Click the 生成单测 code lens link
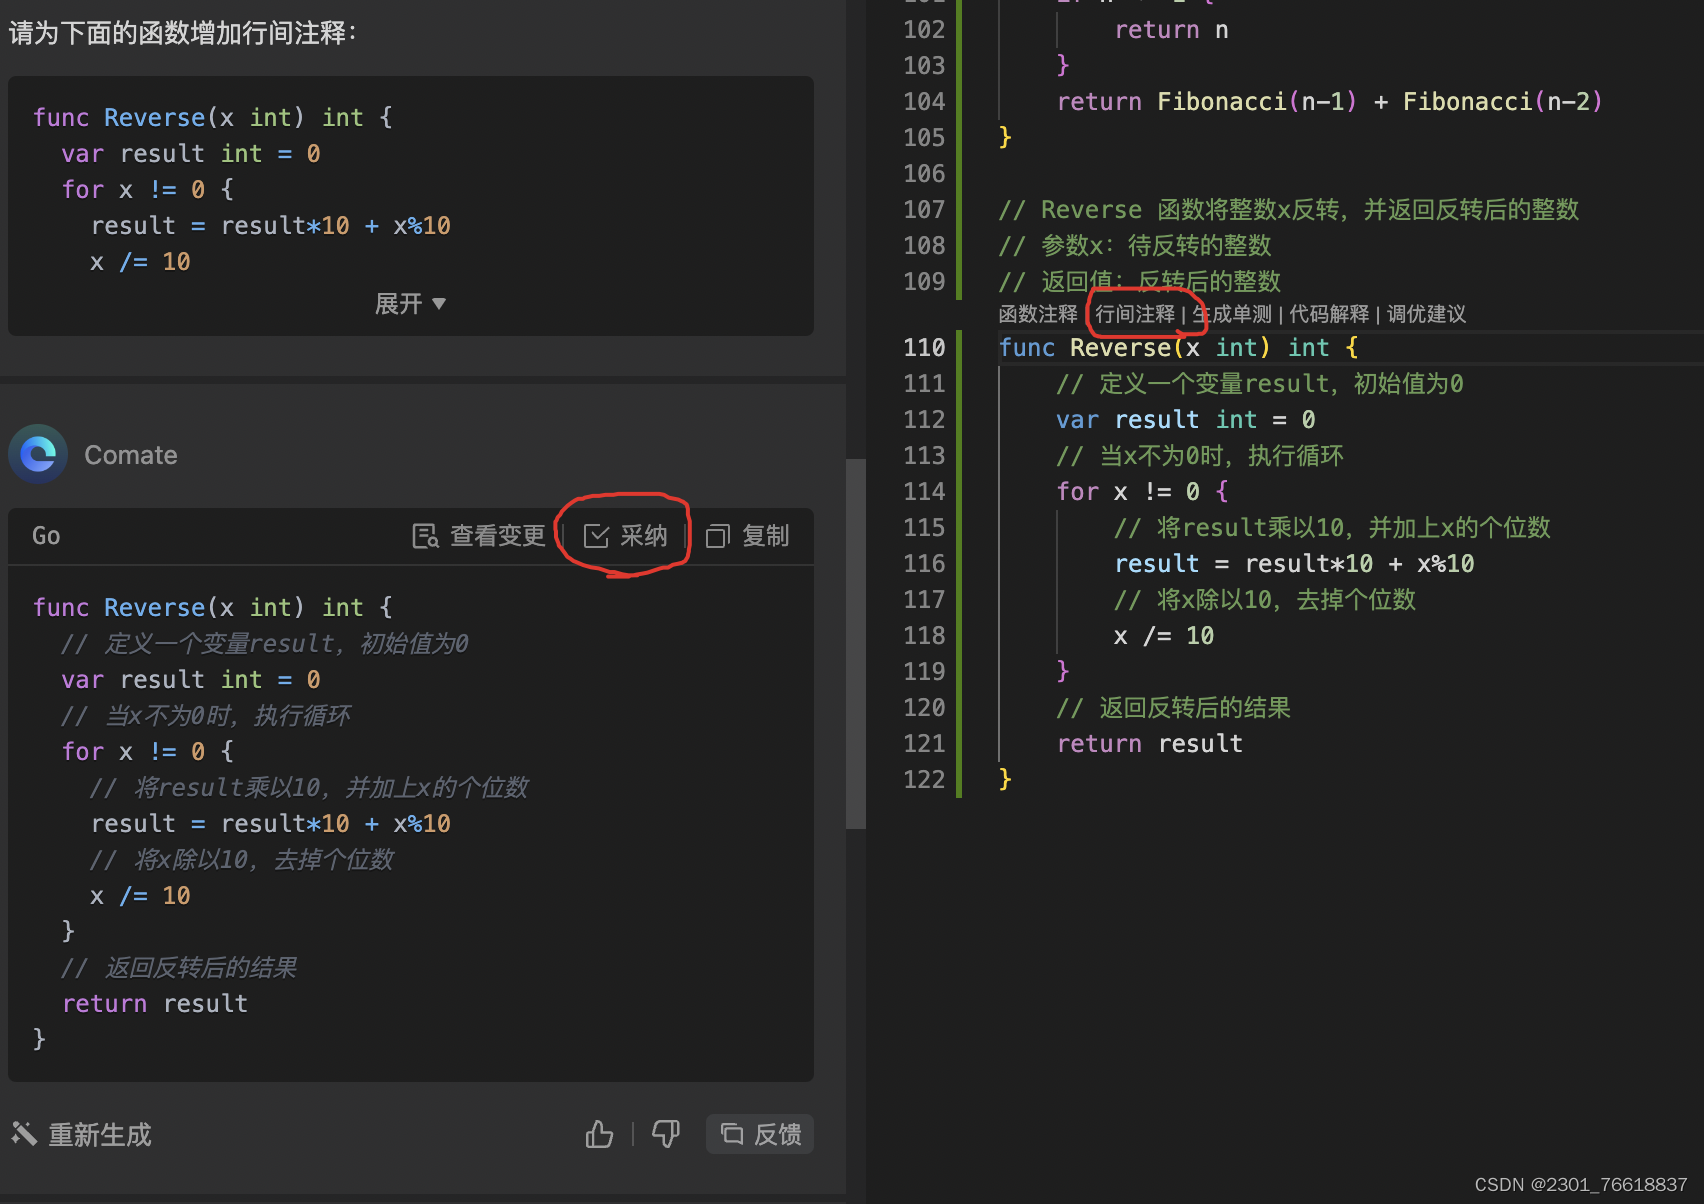This screenshot has height=1204, width=1704. [x=1232, y=314]
